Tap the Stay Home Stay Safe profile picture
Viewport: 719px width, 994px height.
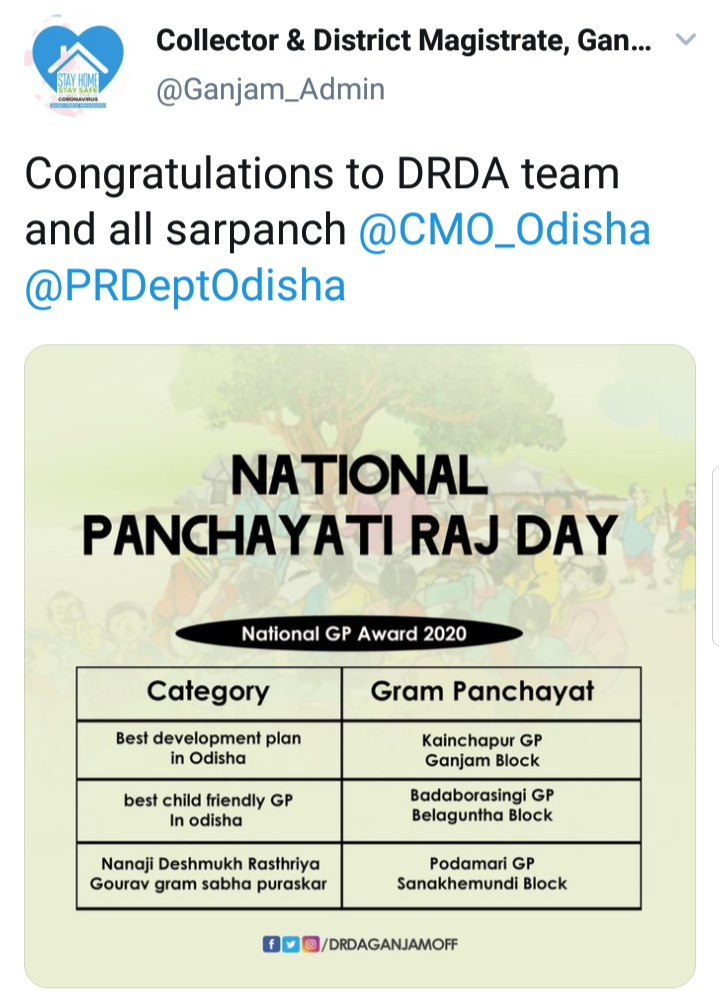(77, 66)
